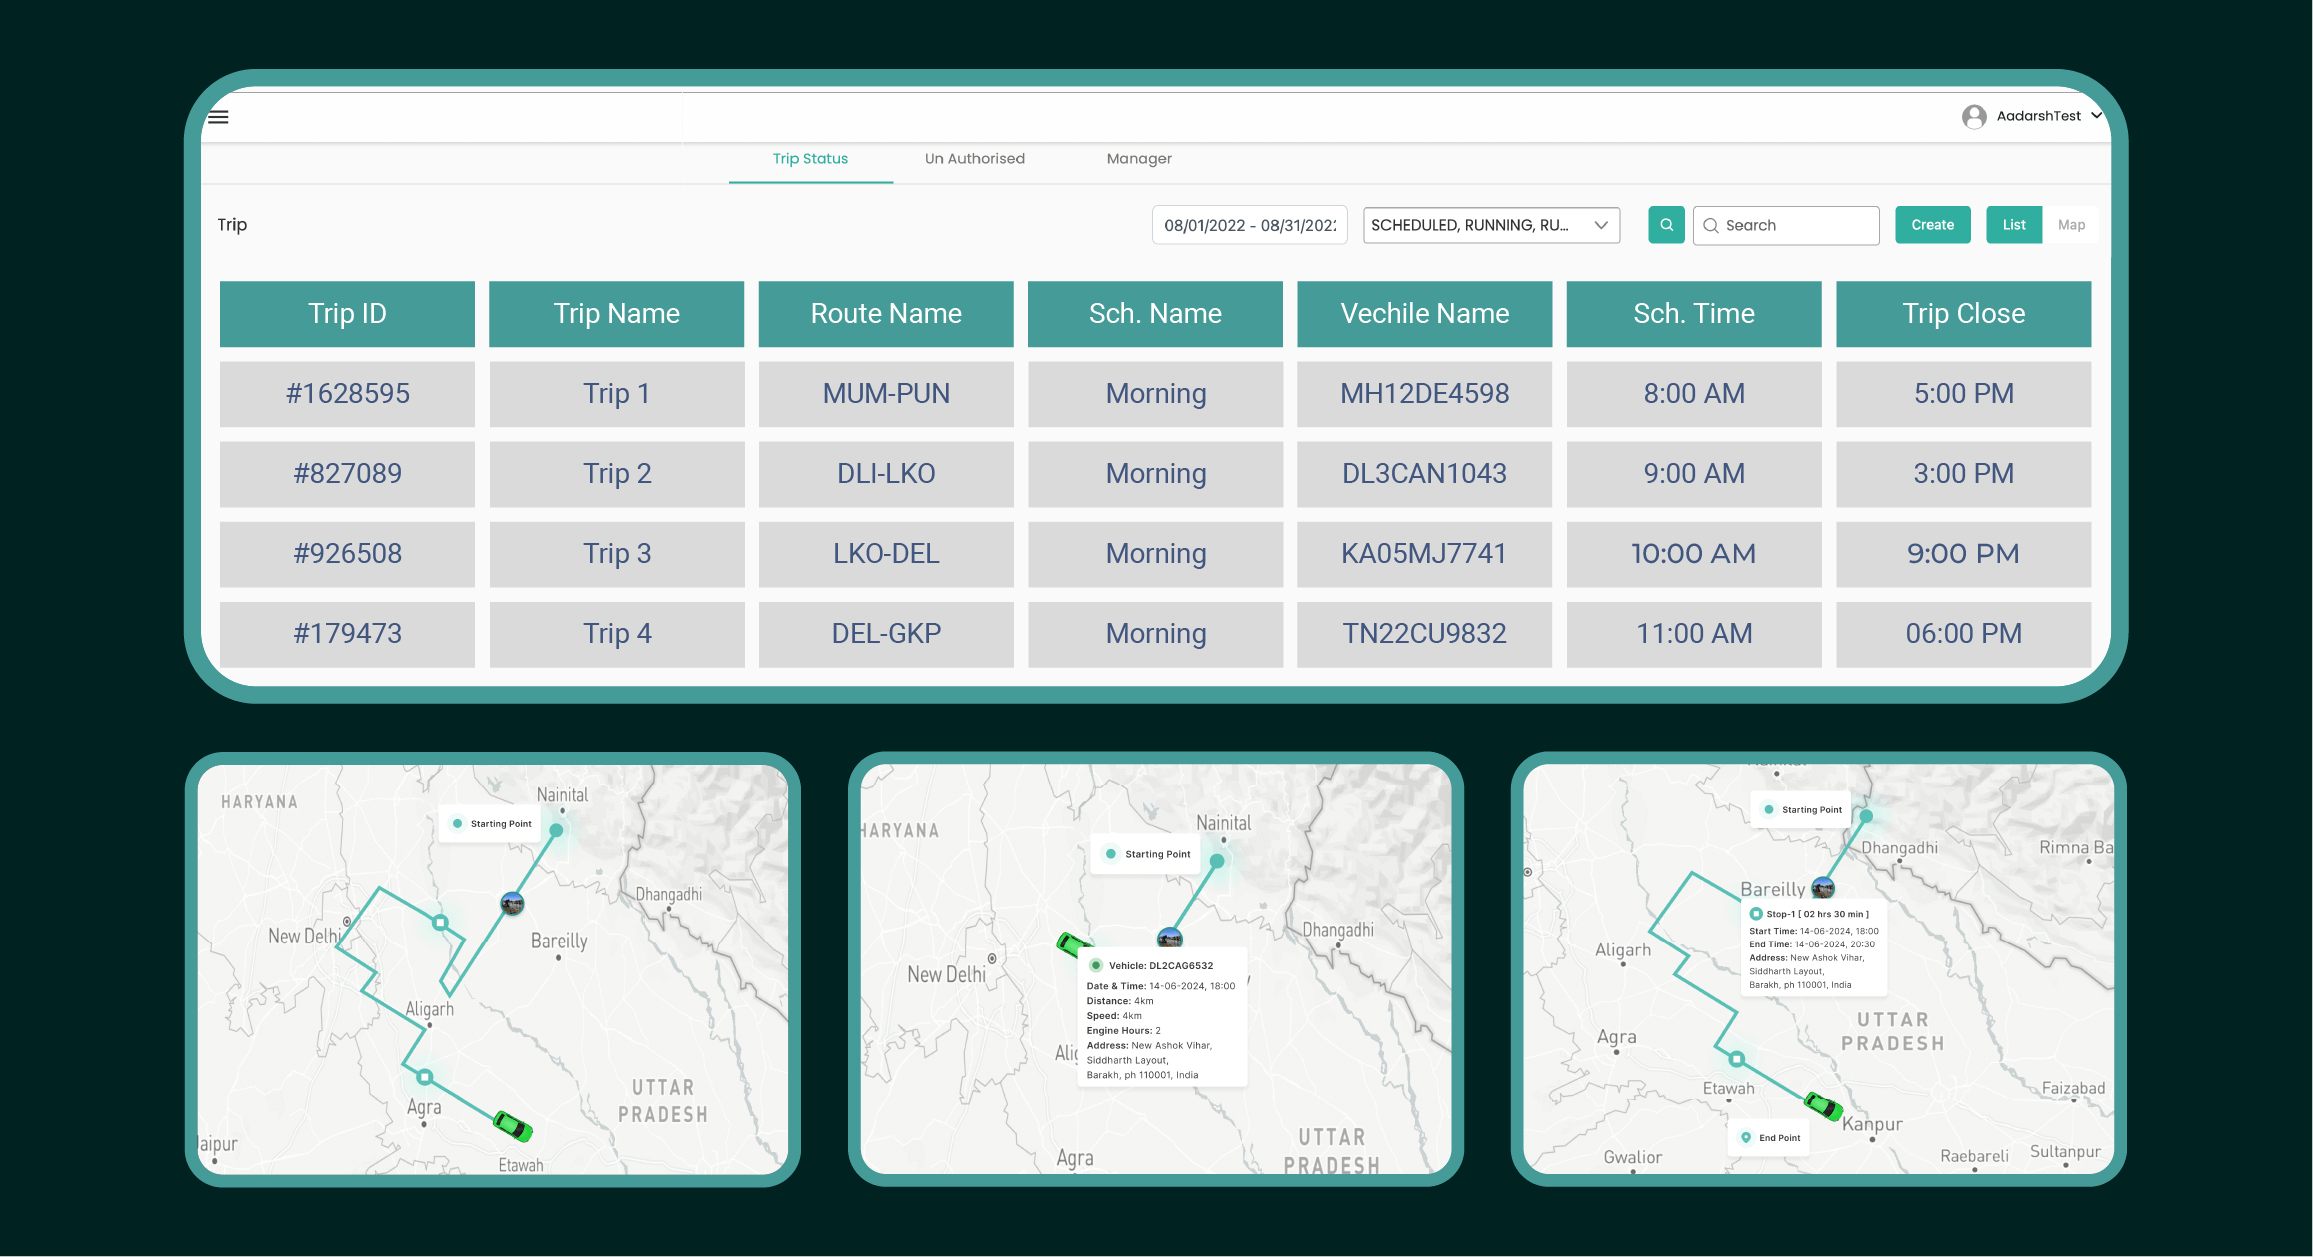Open the 08/01/2022 - 08/31/2022 date range picker
2313x1257 pixels.
point(1249,225)
